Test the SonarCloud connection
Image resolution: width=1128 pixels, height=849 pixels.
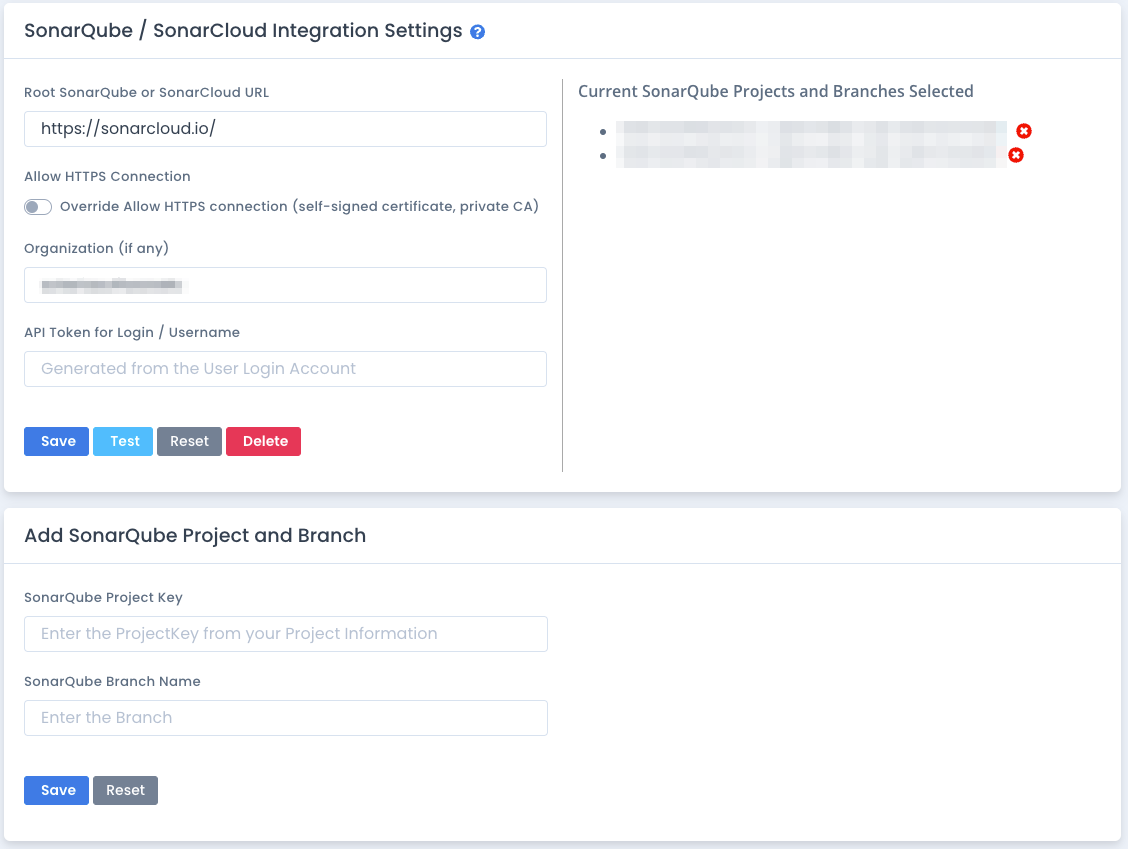point(123,442)
